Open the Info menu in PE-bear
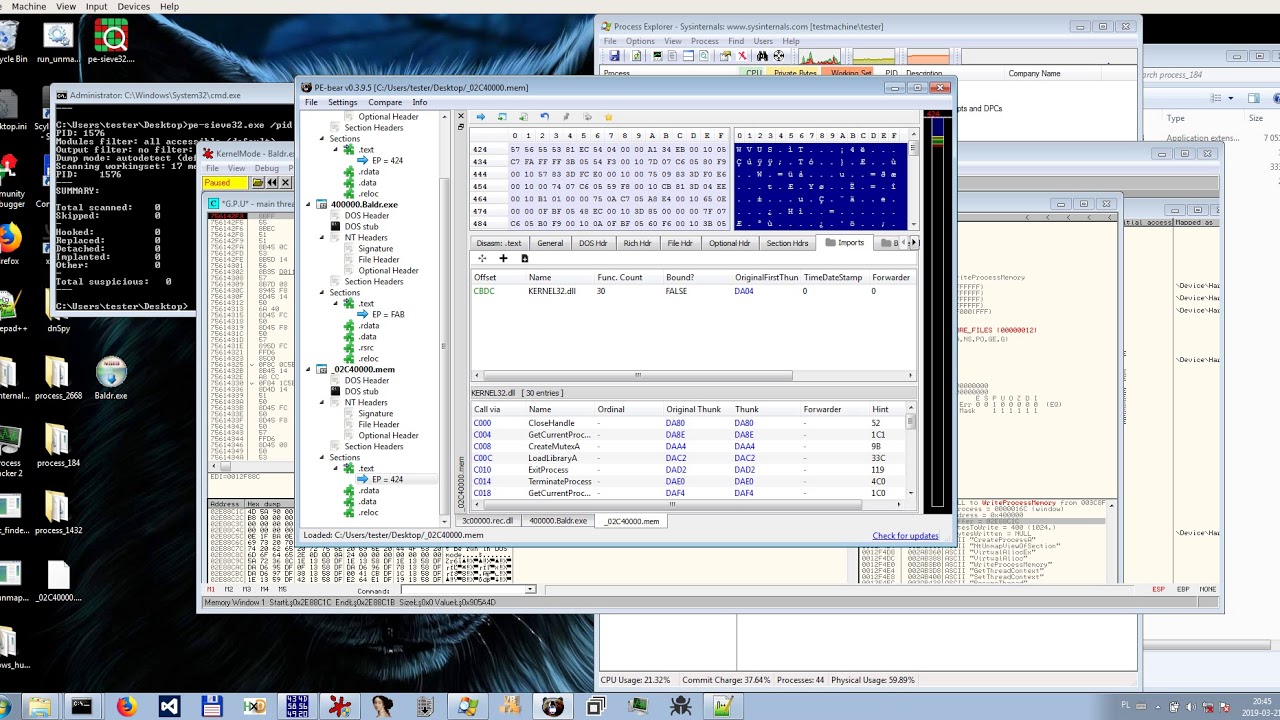 tap(420, 102)
